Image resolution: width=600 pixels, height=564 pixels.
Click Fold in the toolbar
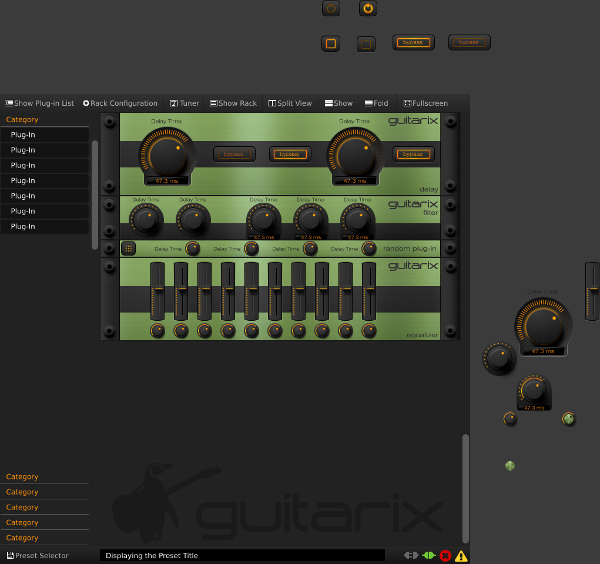377,103
